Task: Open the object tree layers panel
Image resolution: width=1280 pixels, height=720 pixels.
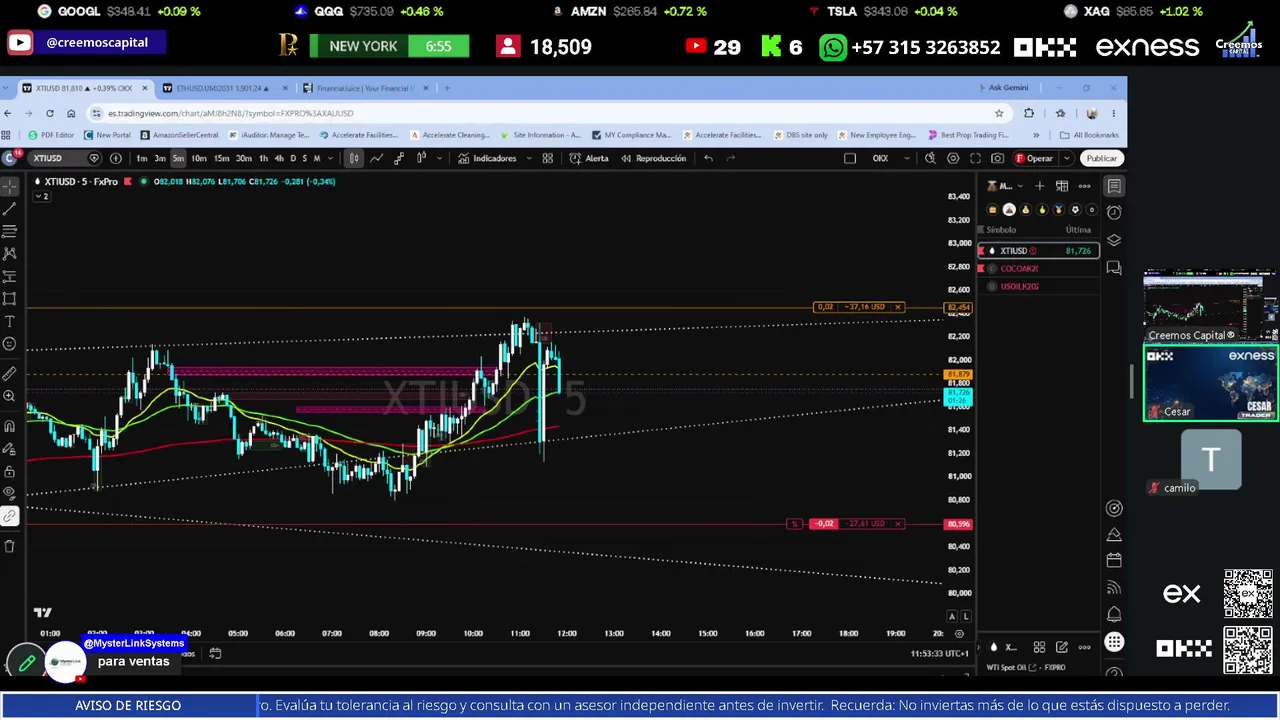Action: (1114, 240)
